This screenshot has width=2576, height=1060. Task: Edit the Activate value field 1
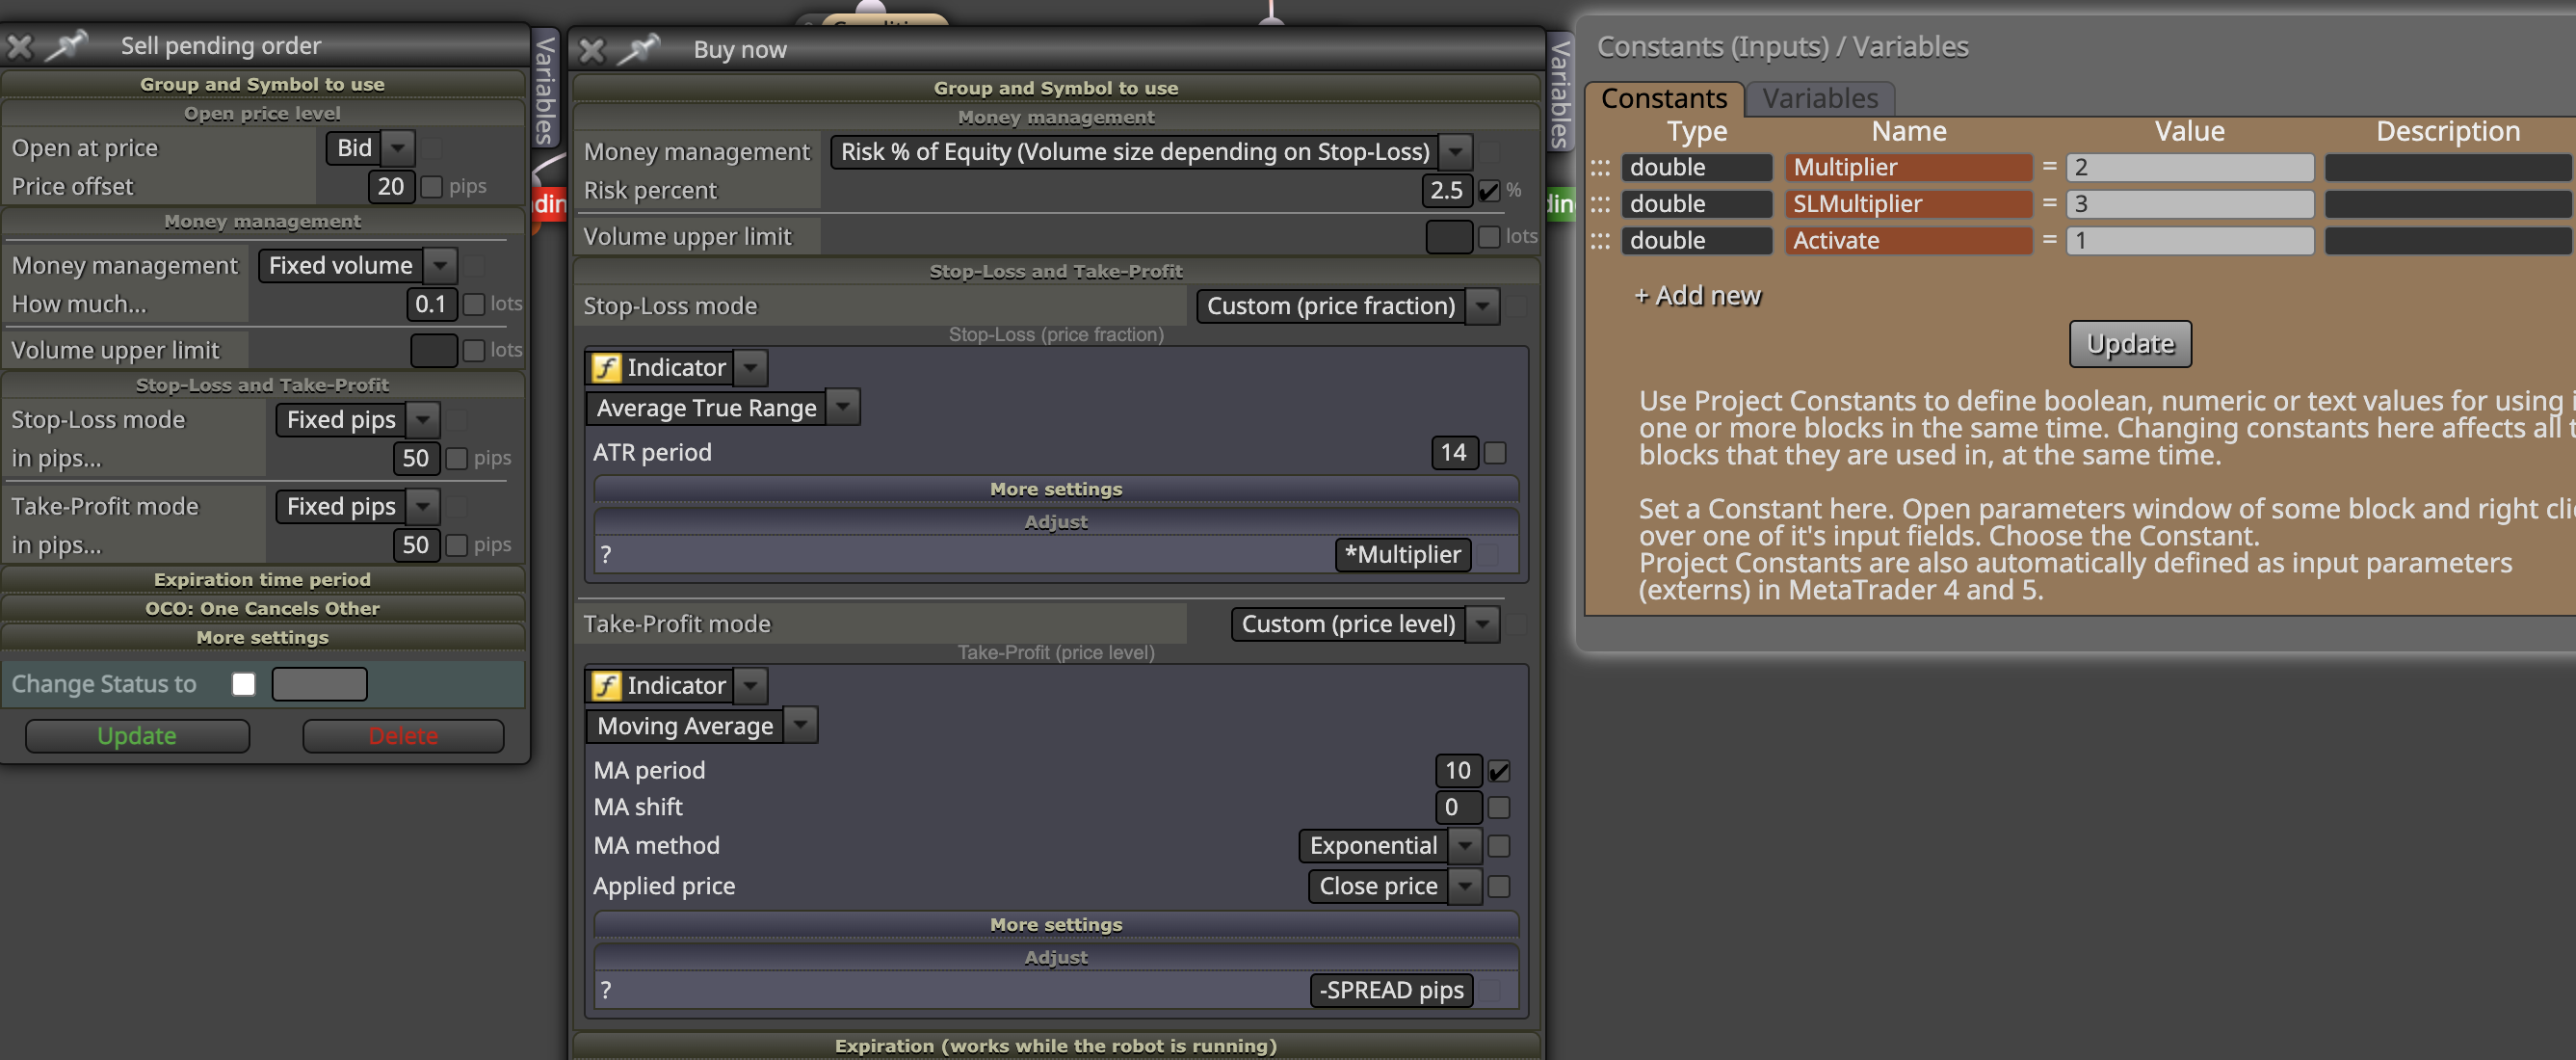(x=2190, y=241)
